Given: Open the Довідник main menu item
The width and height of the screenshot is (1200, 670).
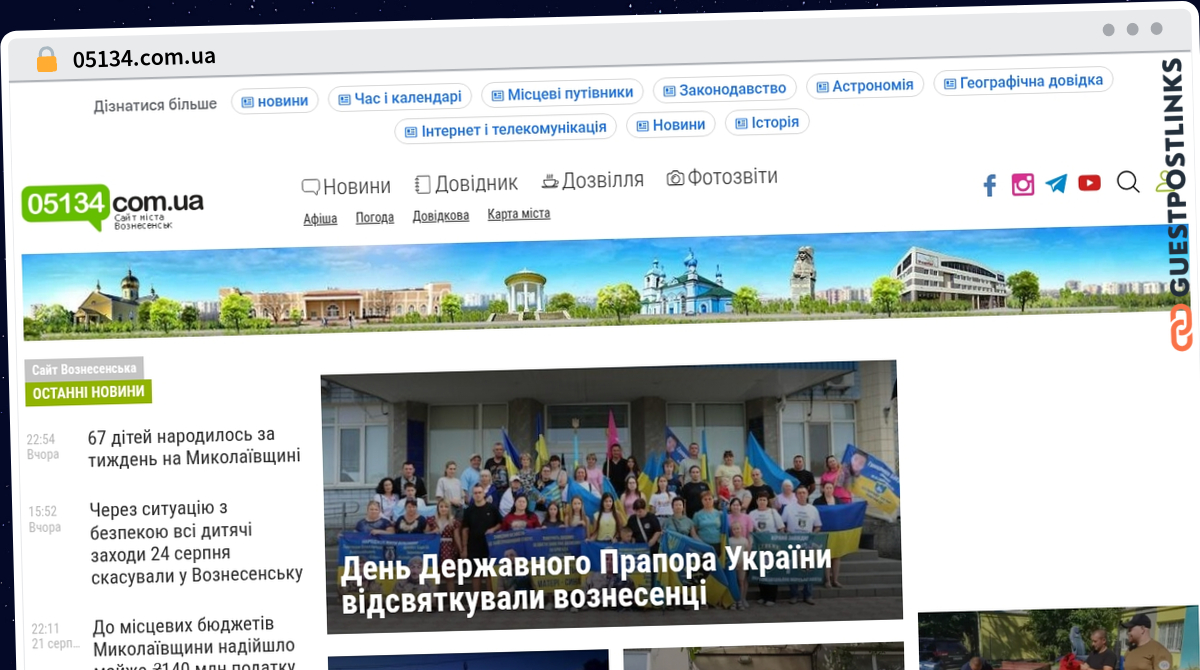Looking at the screenshot, I should [x=466, y=183].
